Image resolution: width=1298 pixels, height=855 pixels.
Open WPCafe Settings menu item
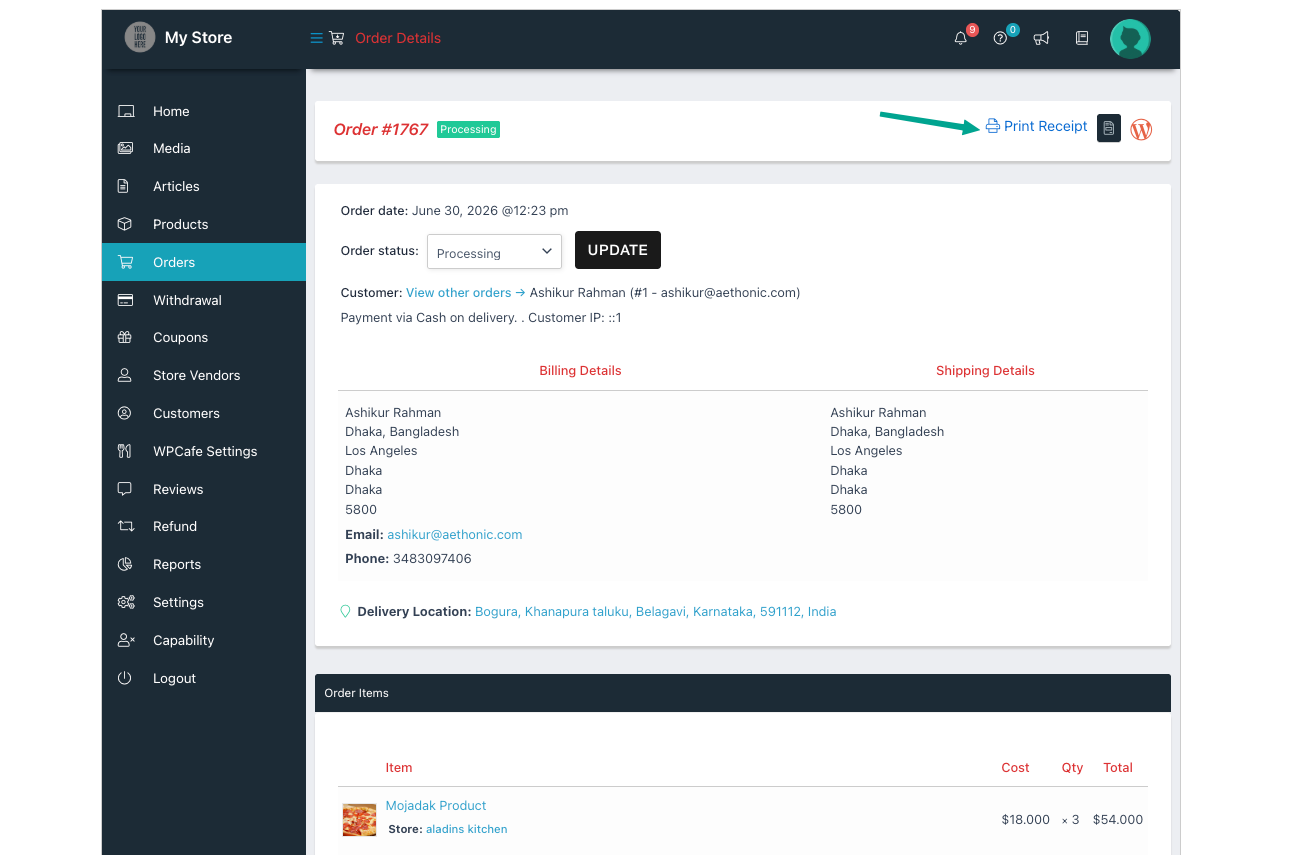[204, 451]
